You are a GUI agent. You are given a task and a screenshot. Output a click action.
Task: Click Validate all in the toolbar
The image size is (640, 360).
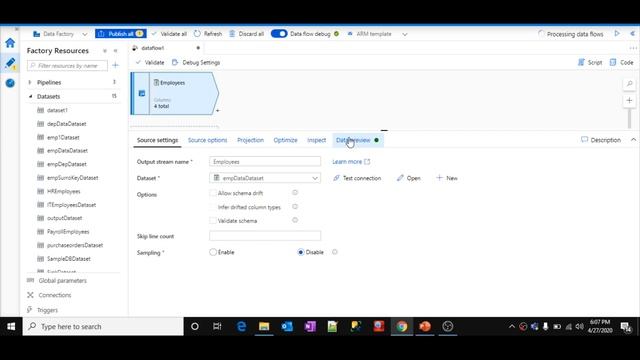(169, 34)
